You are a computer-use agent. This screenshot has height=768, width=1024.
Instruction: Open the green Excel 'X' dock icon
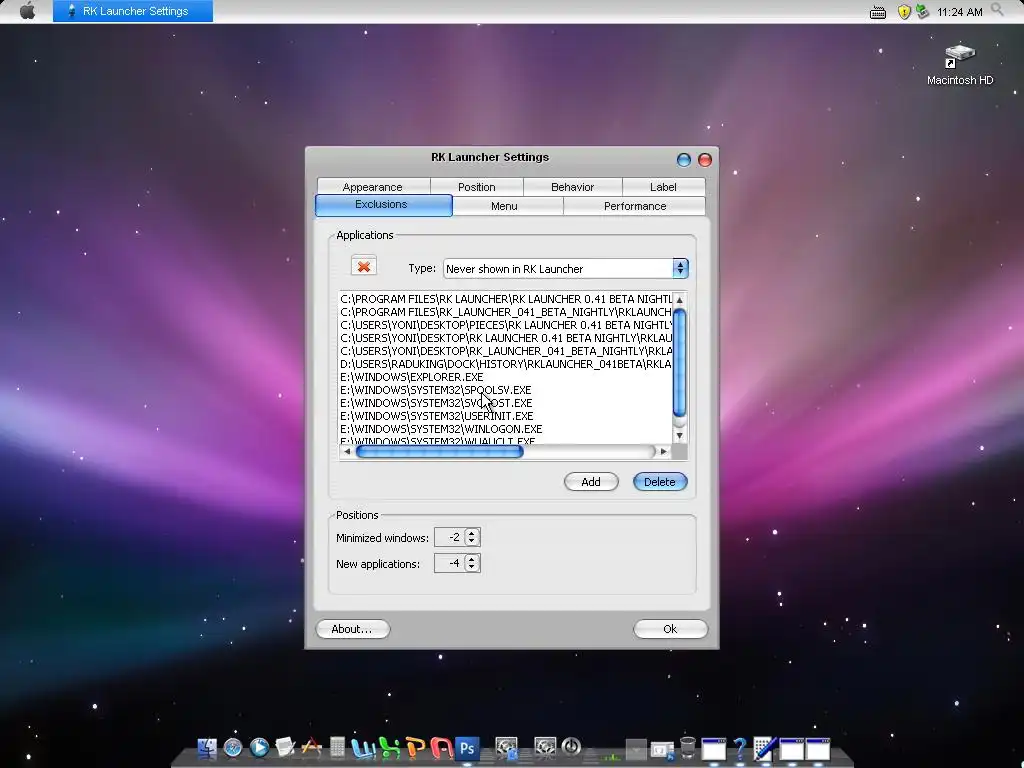(389, 747)
